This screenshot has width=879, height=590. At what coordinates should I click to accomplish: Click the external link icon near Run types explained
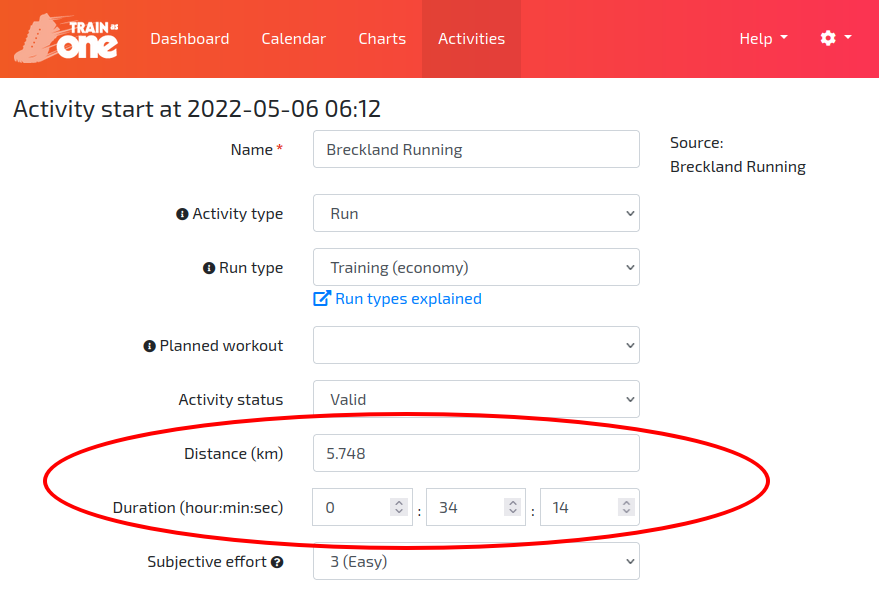point(320,298)
